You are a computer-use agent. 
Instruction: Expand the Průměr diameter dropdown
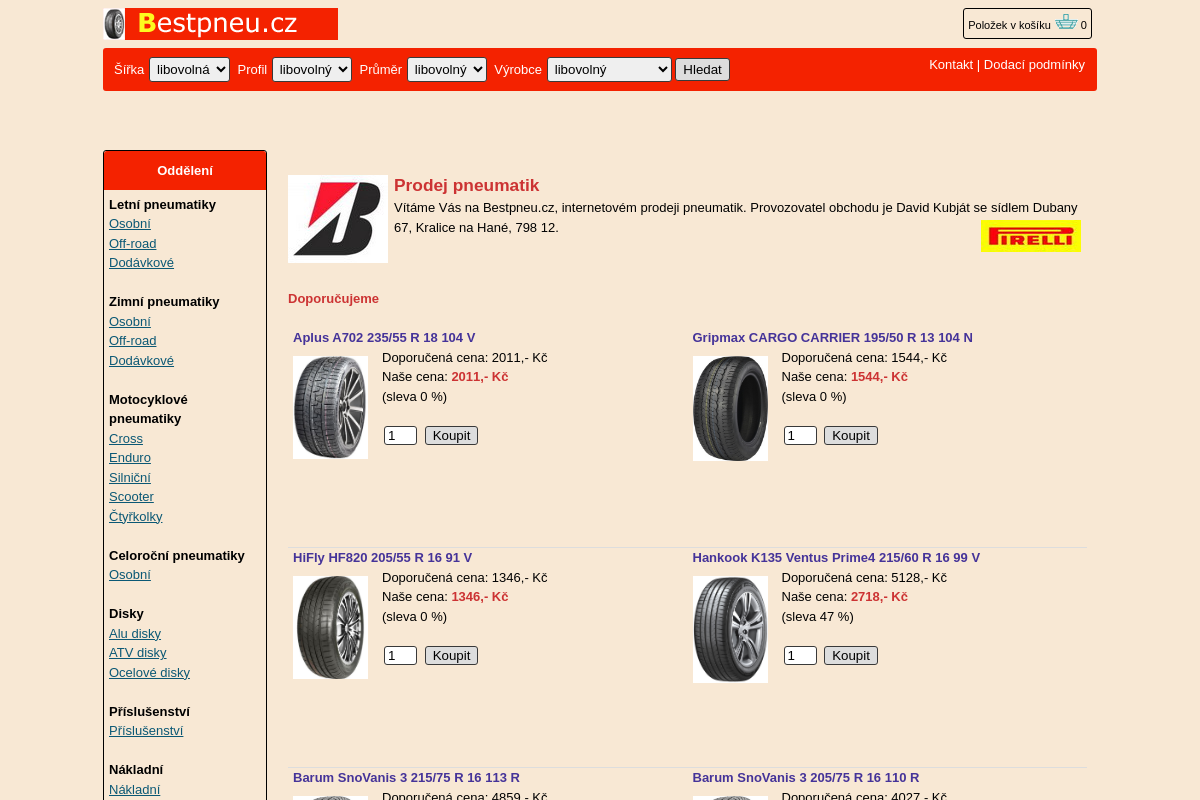tap(447, 70)
